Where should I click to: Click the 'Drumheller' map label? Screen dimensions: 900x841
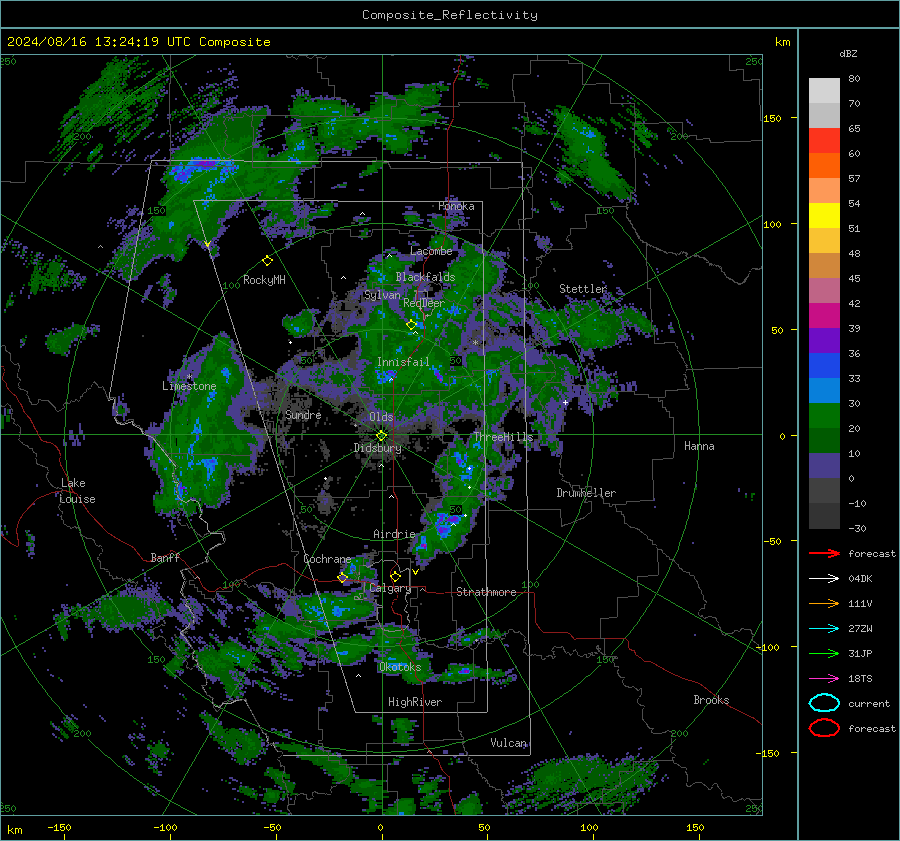(586, 493)
